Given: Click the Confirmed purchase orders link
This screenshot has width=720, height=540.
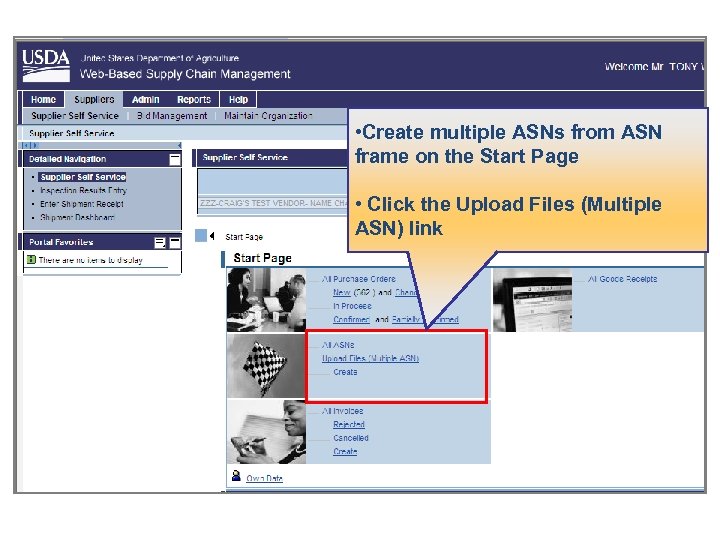Looking at the screenshot, I should pos(351,319).
